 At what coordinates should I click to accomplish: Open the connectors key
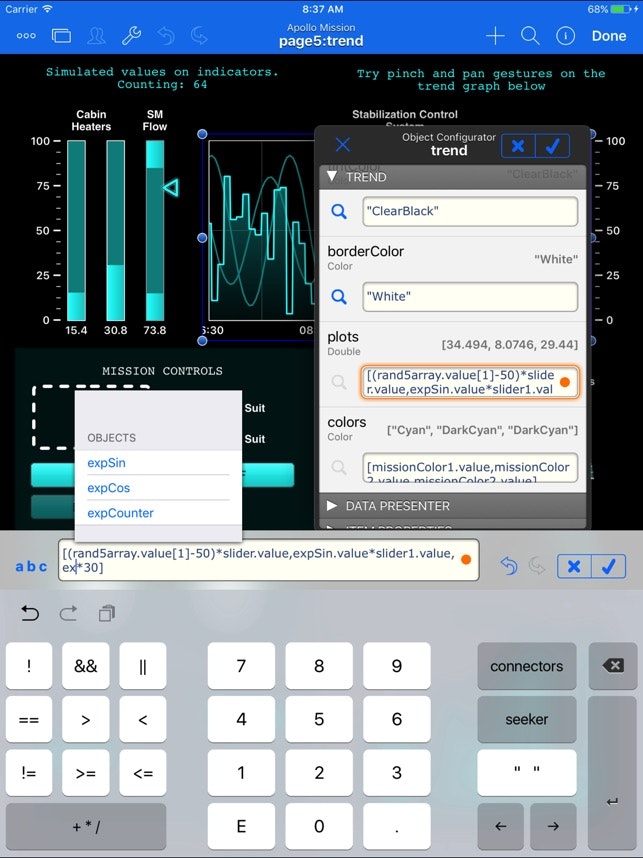tap(526, 666)
